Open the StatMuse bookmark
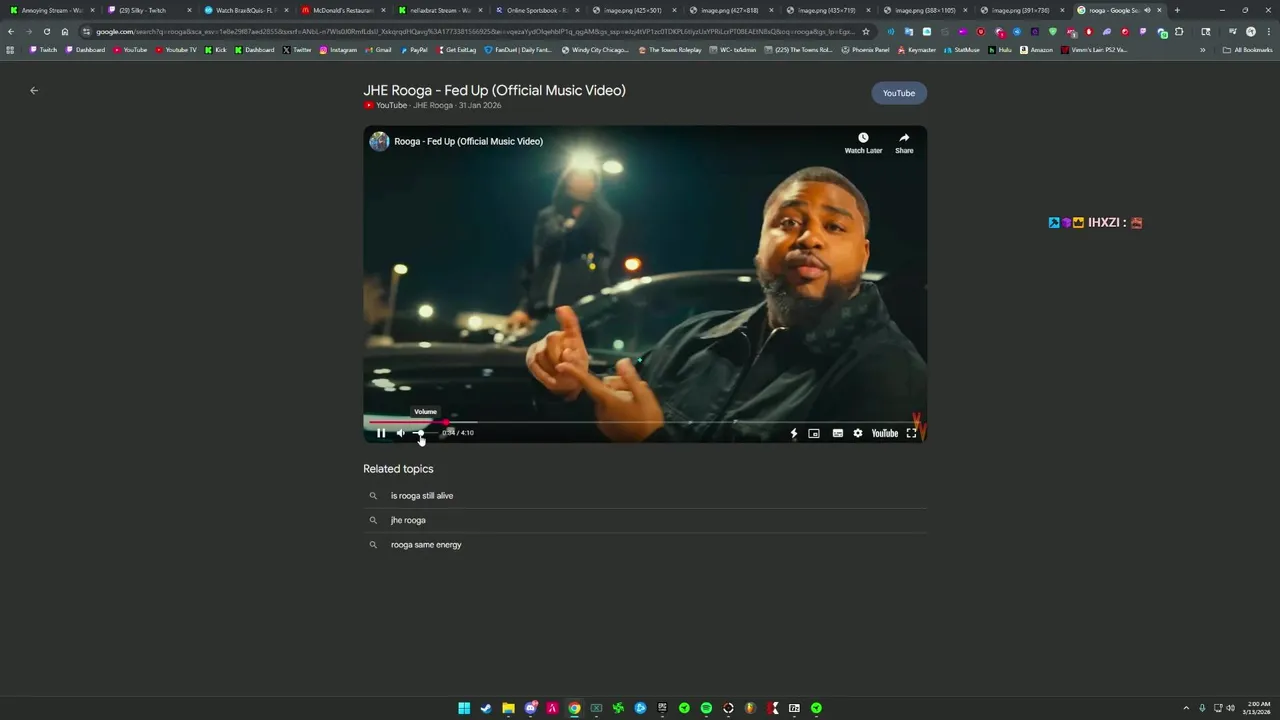 tap(962, 50)
